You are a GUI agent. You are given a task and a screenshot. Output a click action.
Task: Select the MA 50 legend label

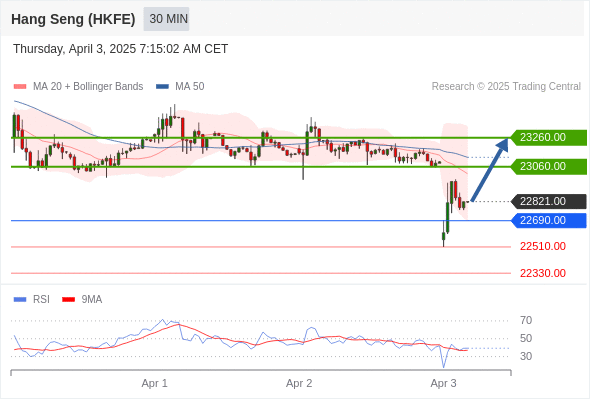190,87
